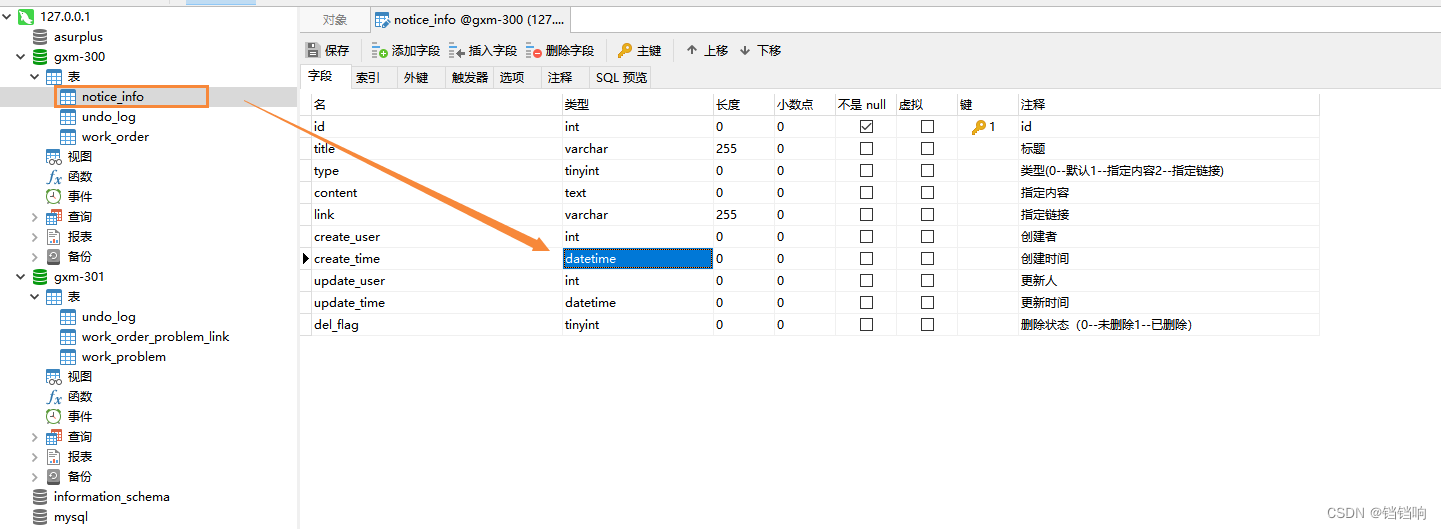1441x529 pixels.
Task: Select the asurplus database icon
Action: coord(40,37)
